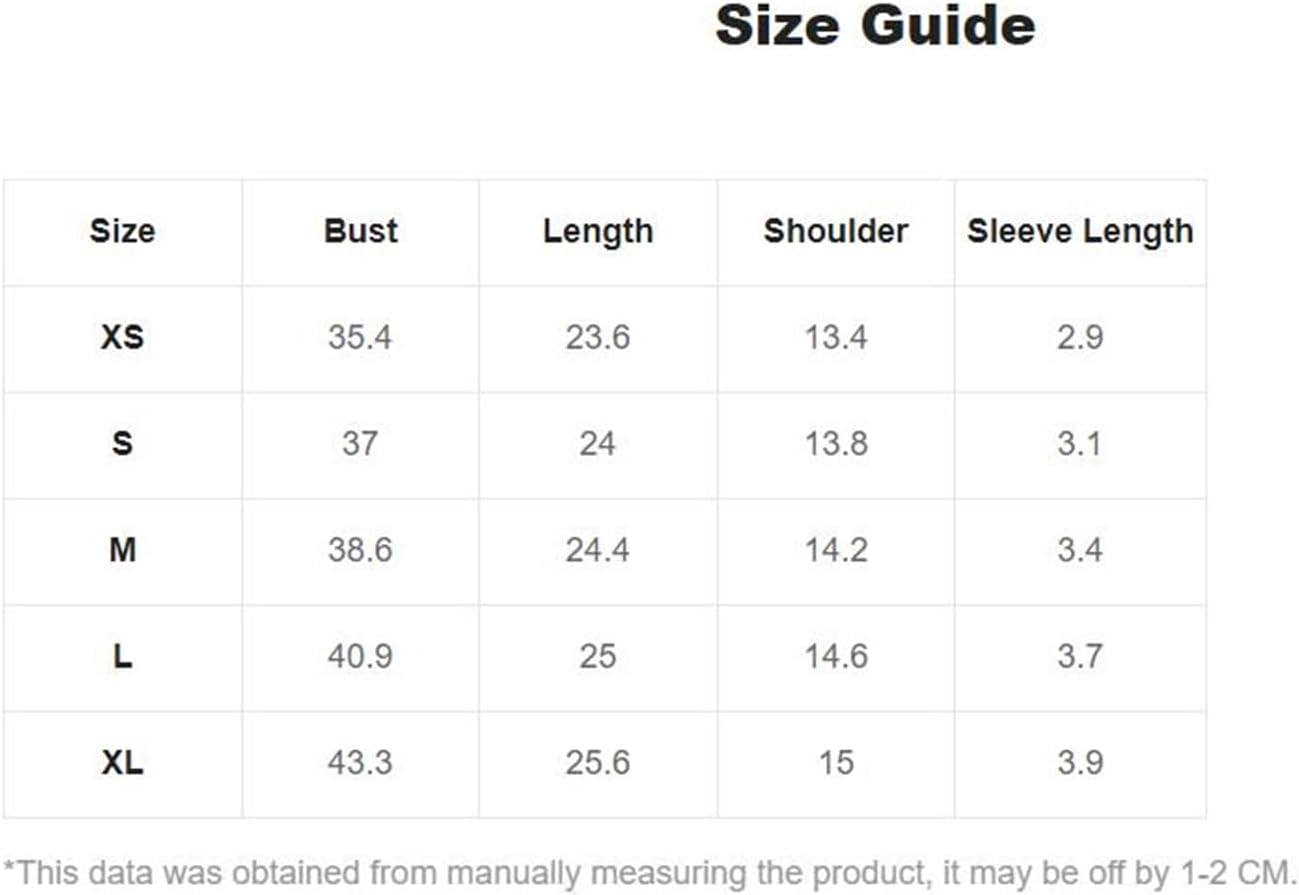Select the Size column header
Screen dimensions: 1299x895
click(x=122, y=231)
